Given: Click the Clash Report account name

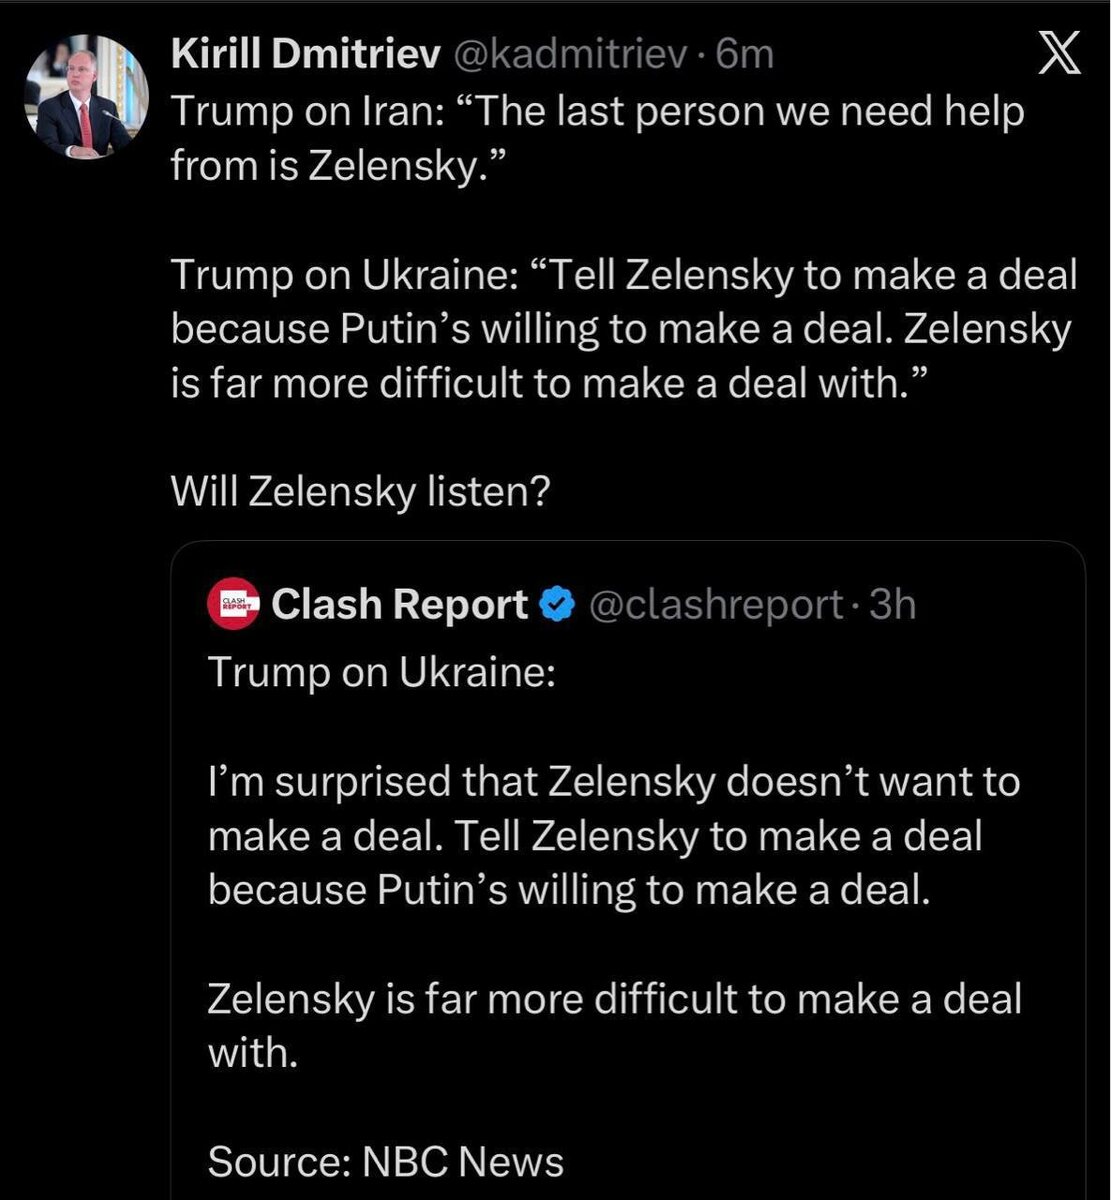Looking at the screenshot, I should [399, 604].
